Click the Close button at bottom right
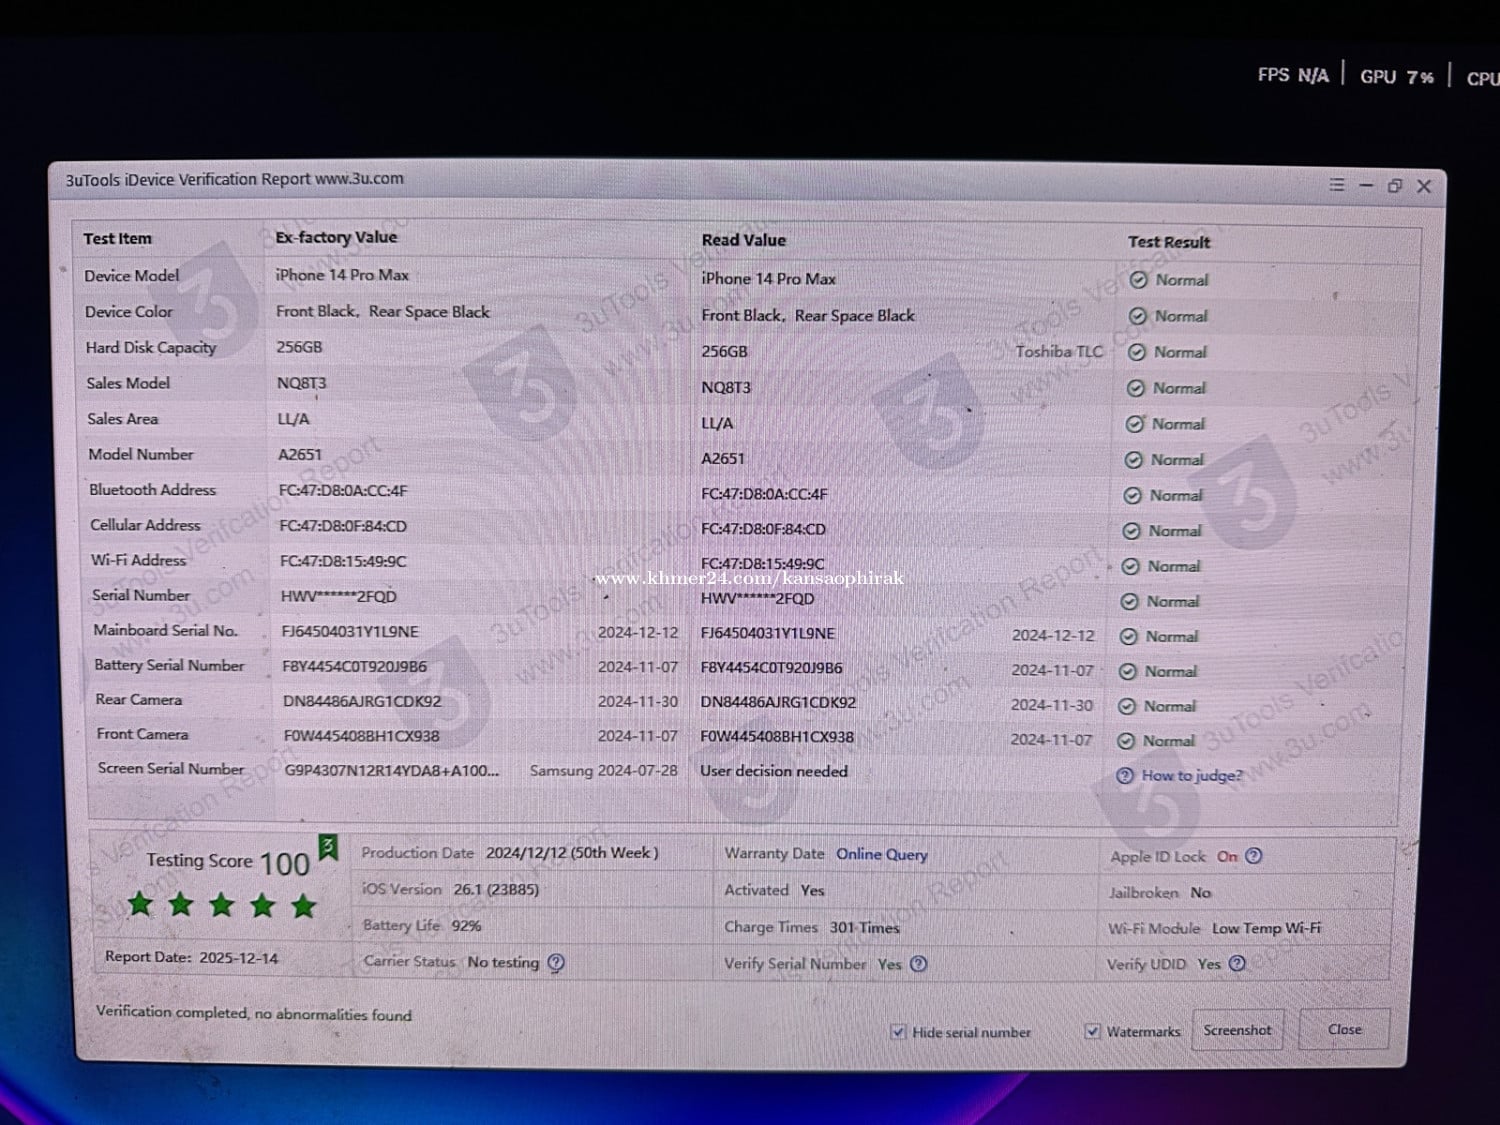Screen dimensions: 1500x1125 pos(1344,1029)
